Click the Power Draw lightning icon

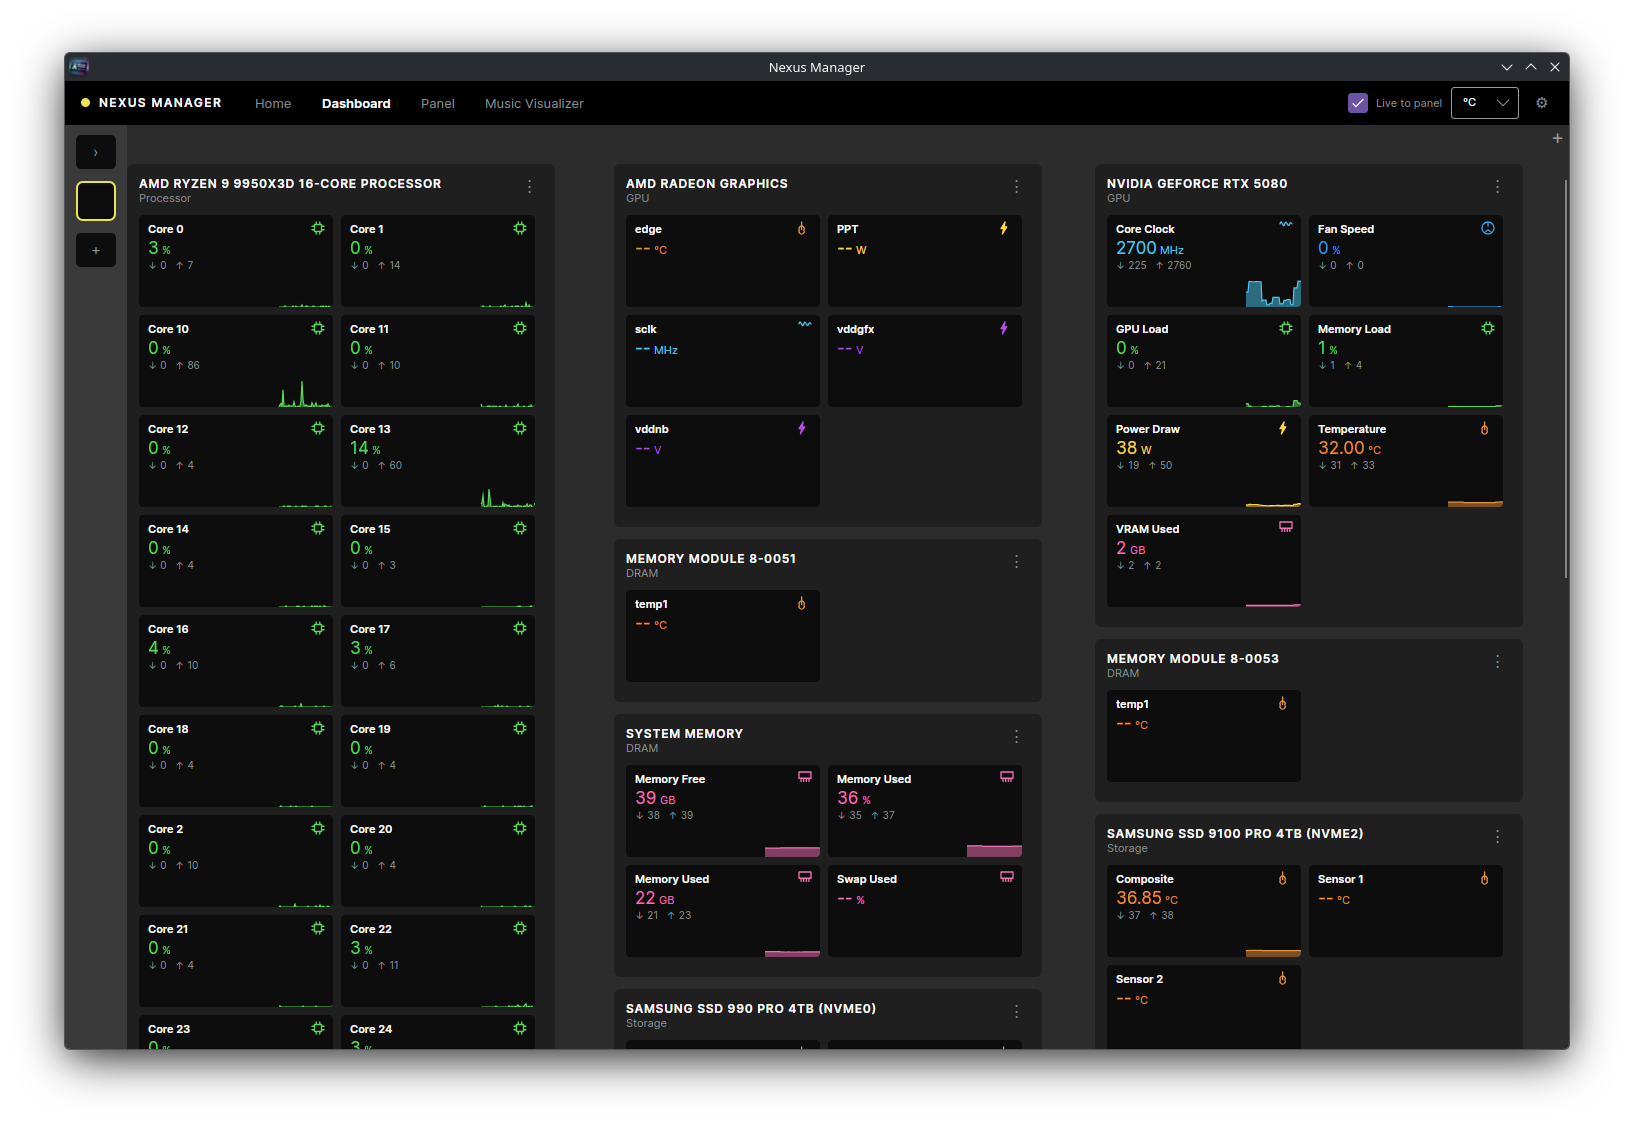coord(1282,428)
